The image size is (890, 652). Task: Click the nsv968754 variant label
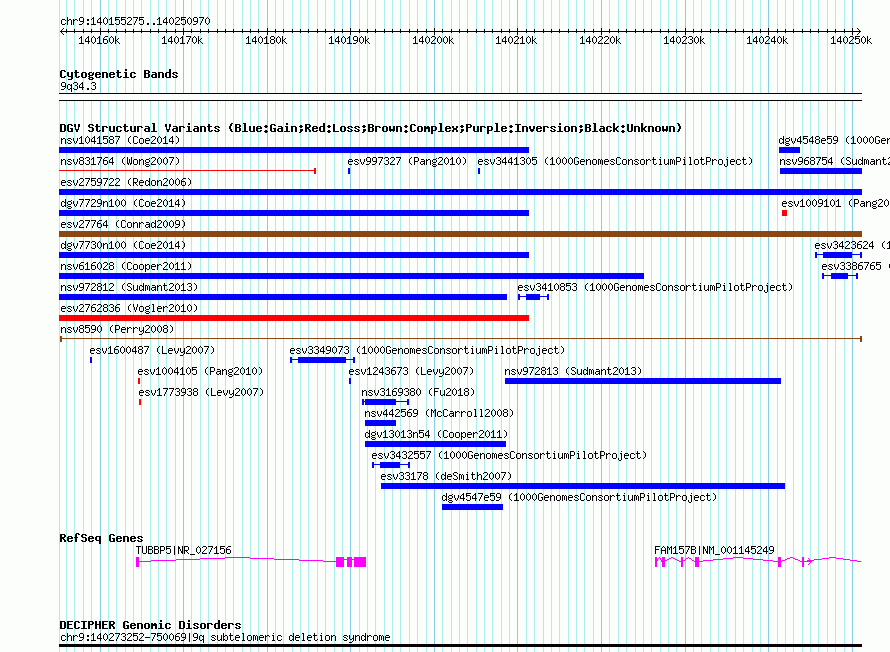[834, 161]
